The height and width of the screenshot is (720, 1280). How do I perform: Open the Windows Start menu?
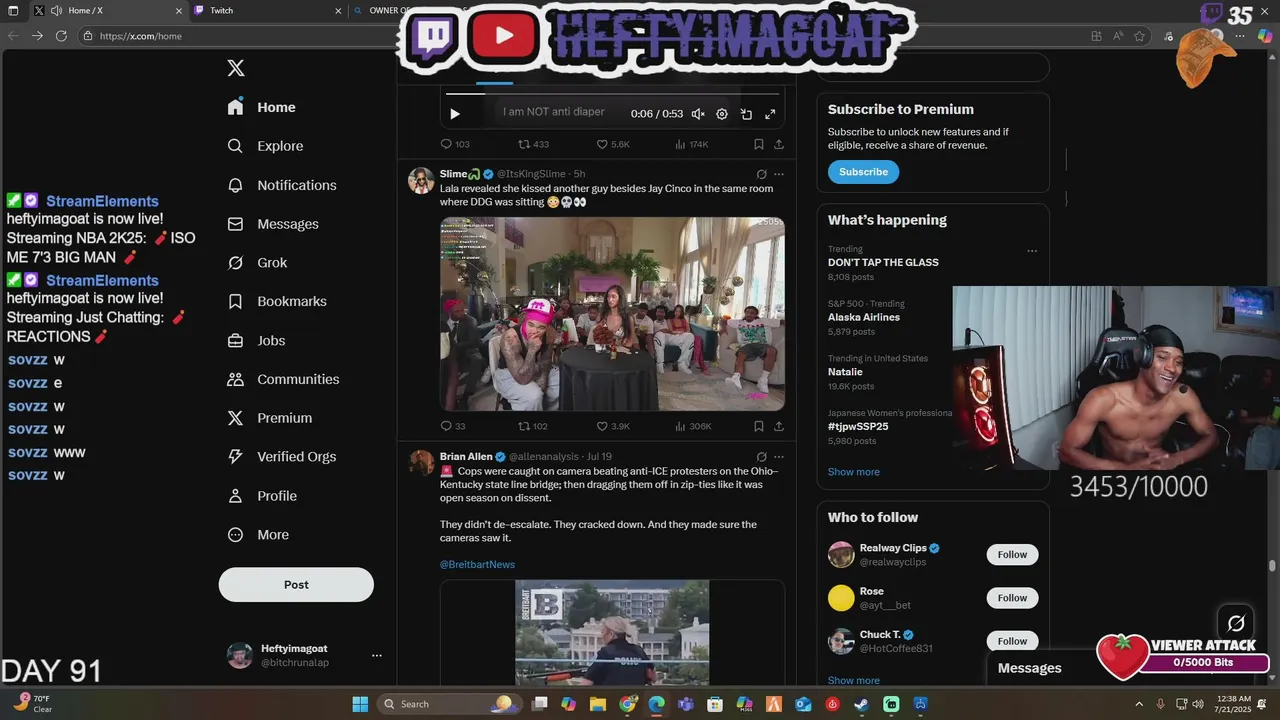[360, 704]
